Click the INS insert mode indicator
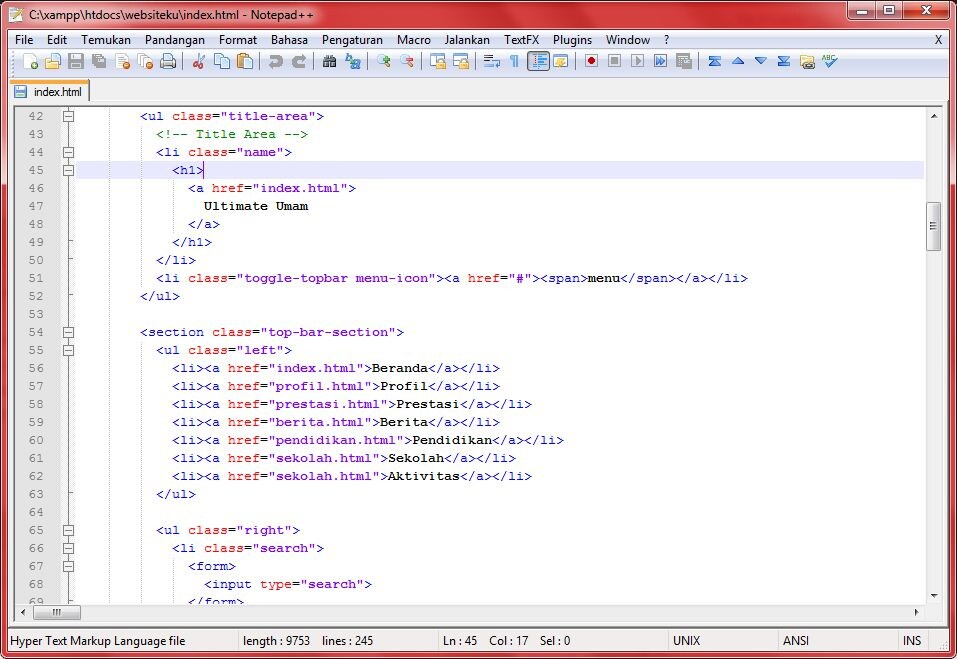This screenshot has height=659, width=957. coord(912,641)
